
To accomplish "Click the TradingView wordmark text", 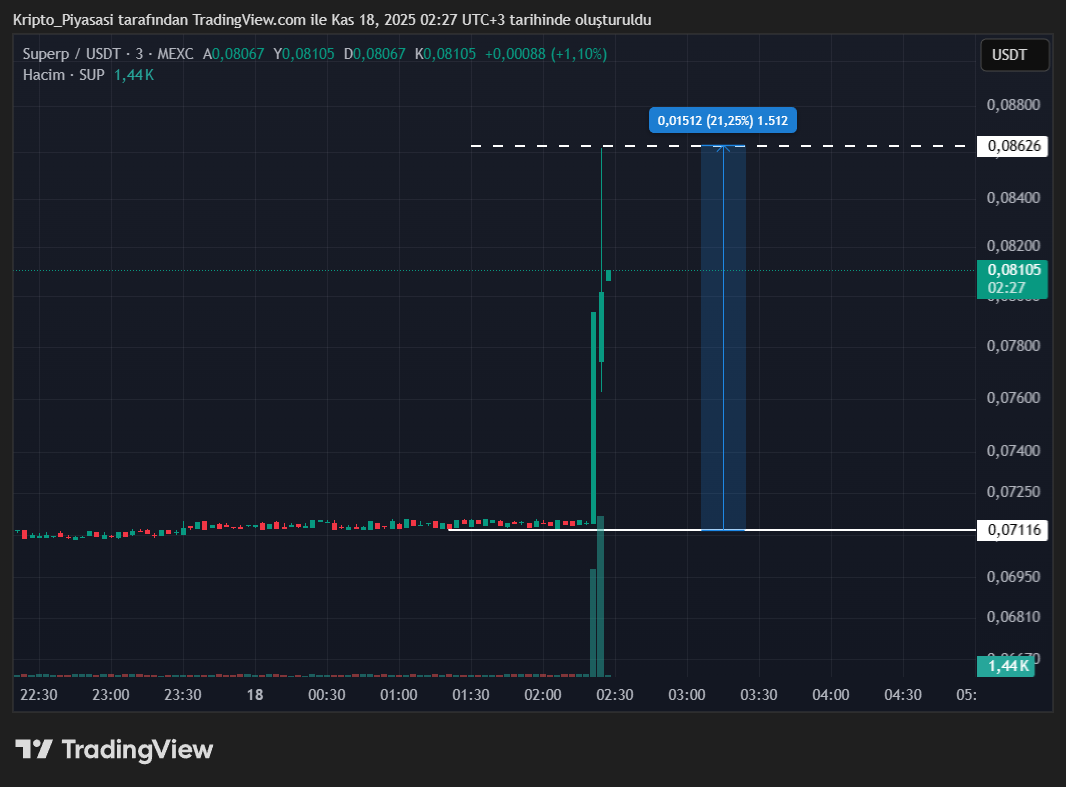I will (137, 749).
